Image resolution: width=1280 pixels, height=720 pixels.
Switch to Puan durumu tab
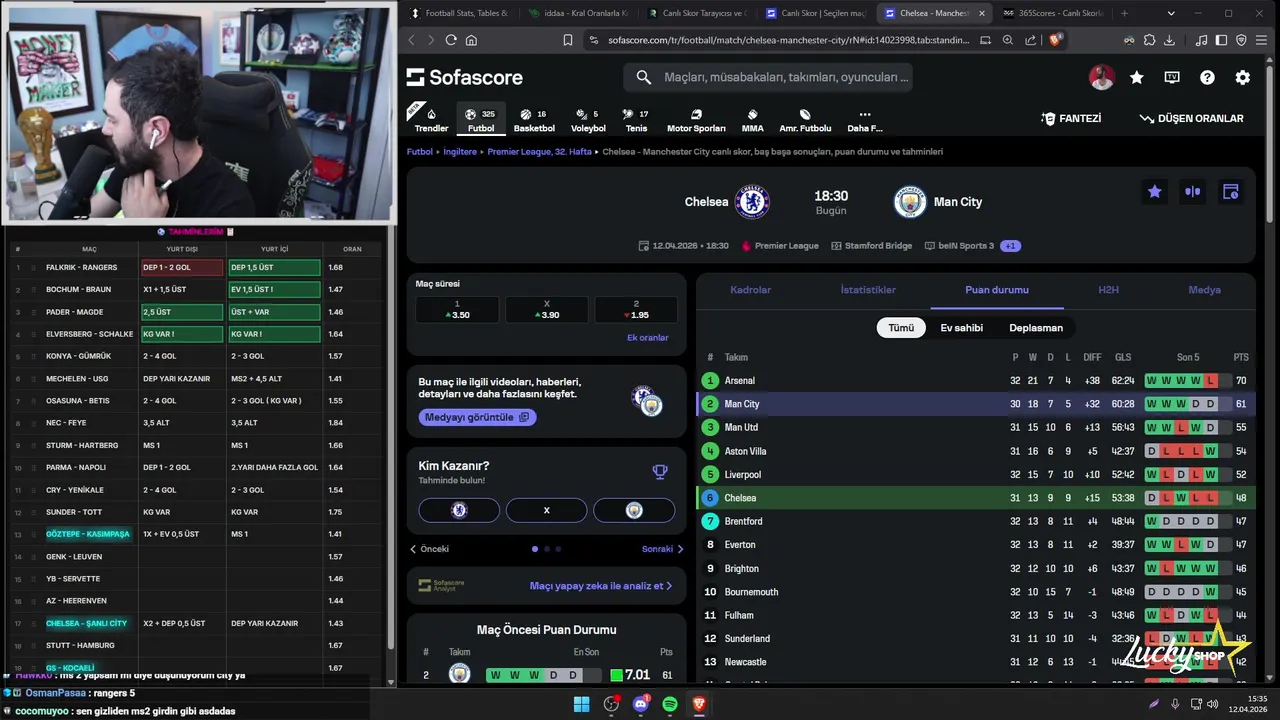tap(996, 290)
